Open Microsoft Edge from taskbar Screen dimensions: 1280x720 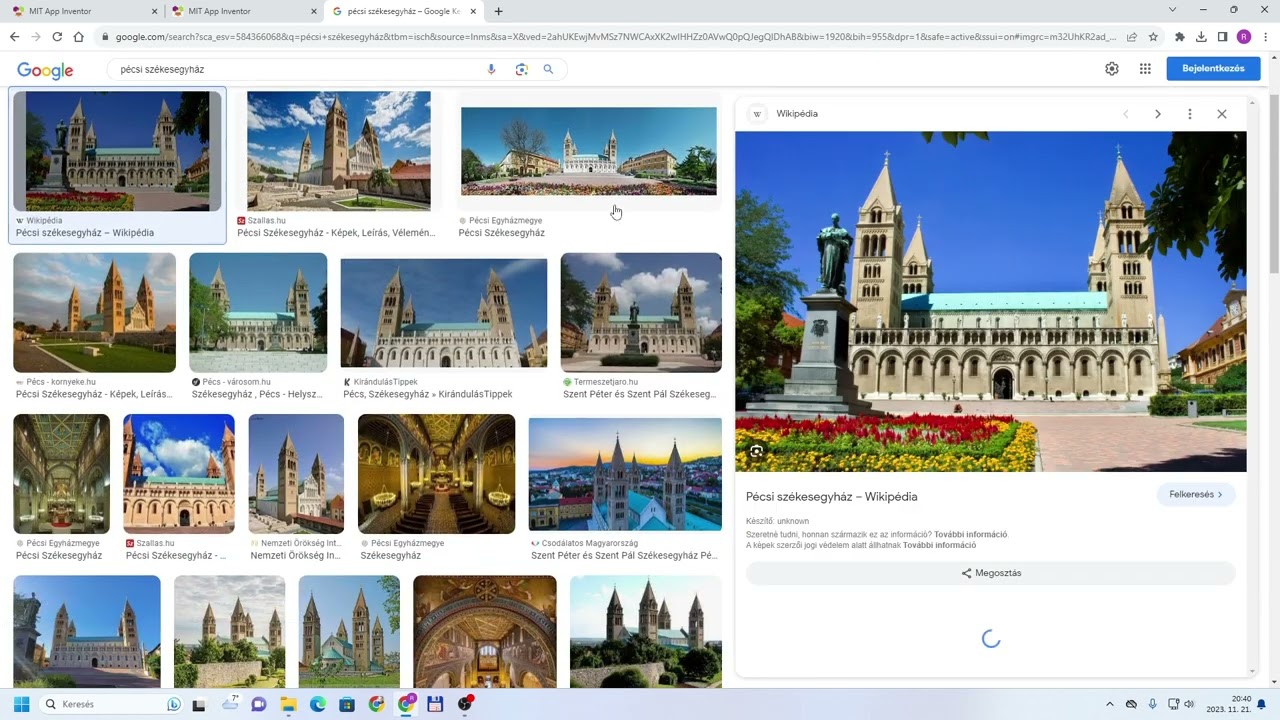tap(318, 704)
